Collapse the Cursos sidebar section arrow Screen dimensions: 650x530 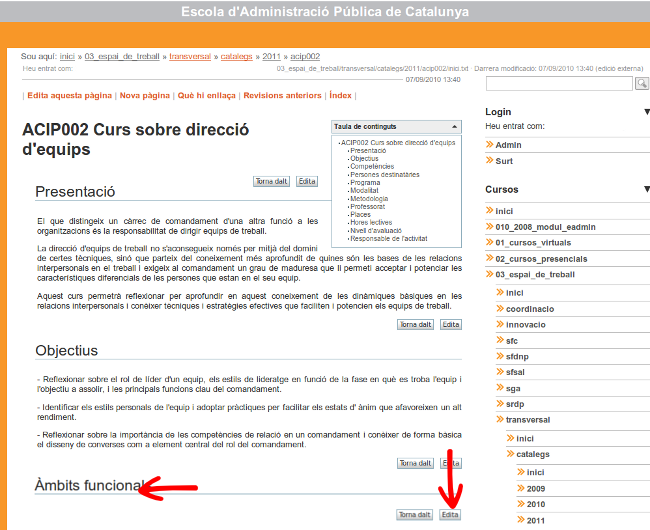tap(647, 189)
